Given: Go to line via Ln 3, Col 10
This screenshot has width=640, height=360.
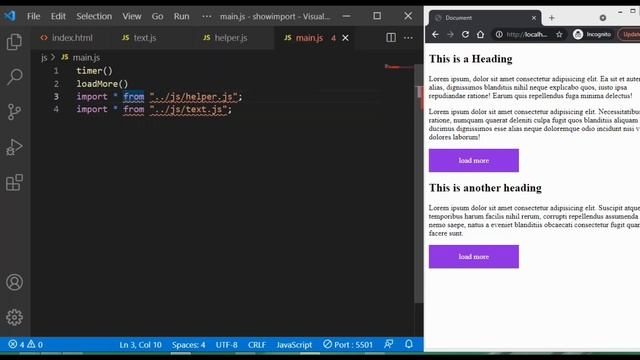Looking at the screenshot, I should pos(140,344).
